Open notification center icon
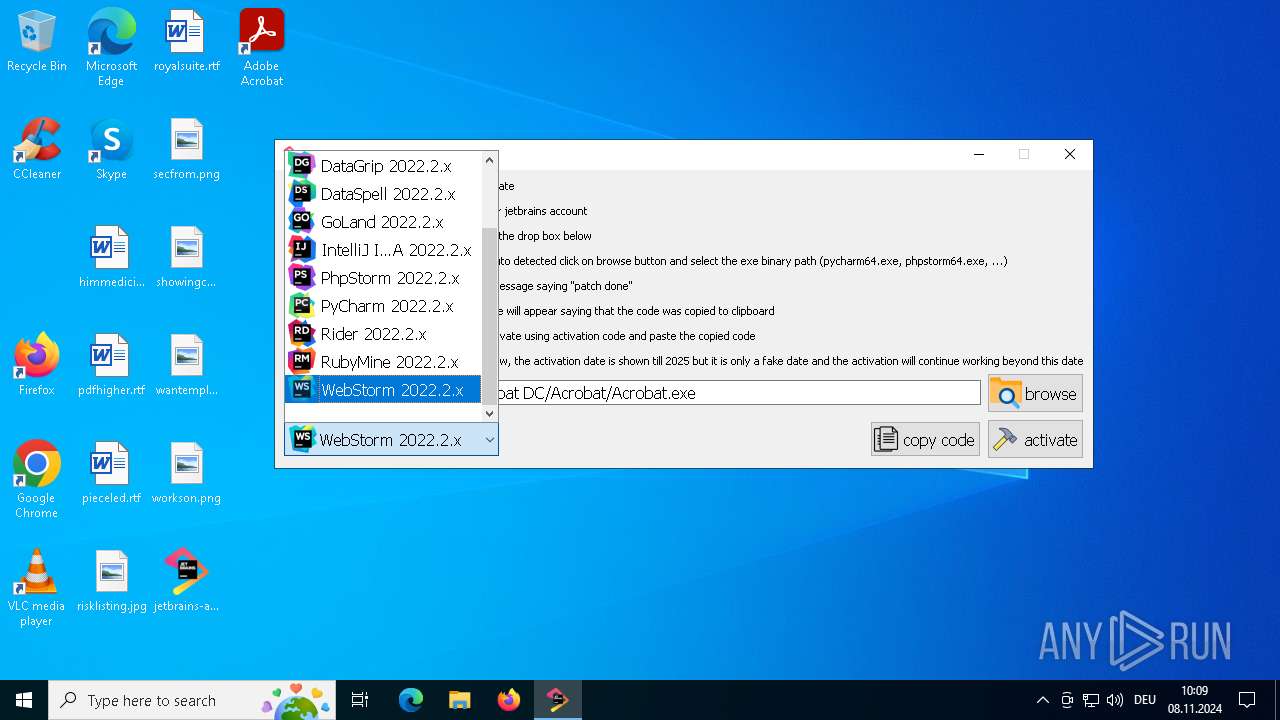The width and height of the screenshot is (1280, 720). [1247, 700]
